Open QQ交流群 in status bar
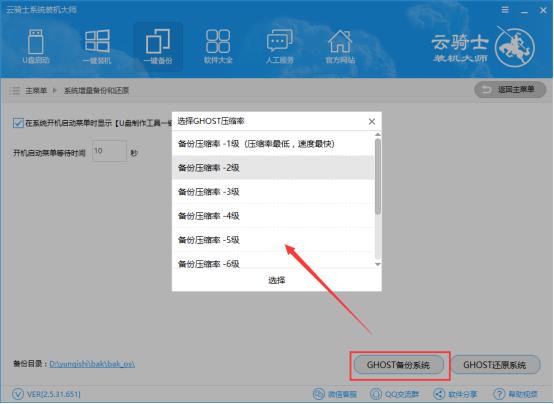 tap(394, 394)
